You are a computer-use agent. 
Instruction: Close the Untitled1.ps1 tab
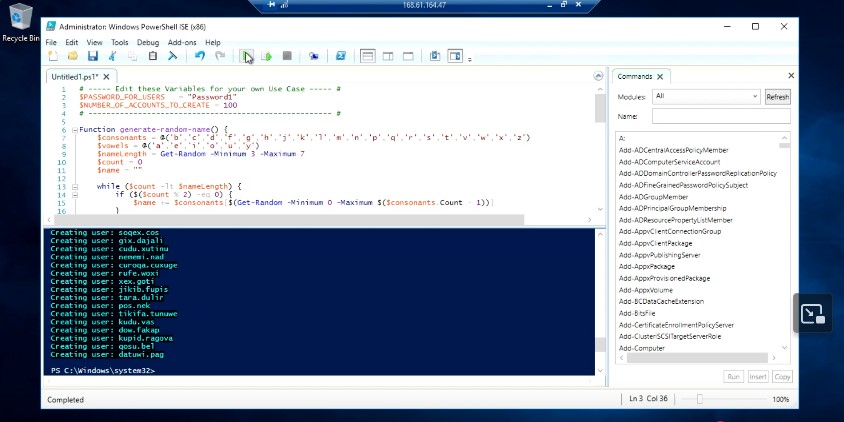click(107, 77)
